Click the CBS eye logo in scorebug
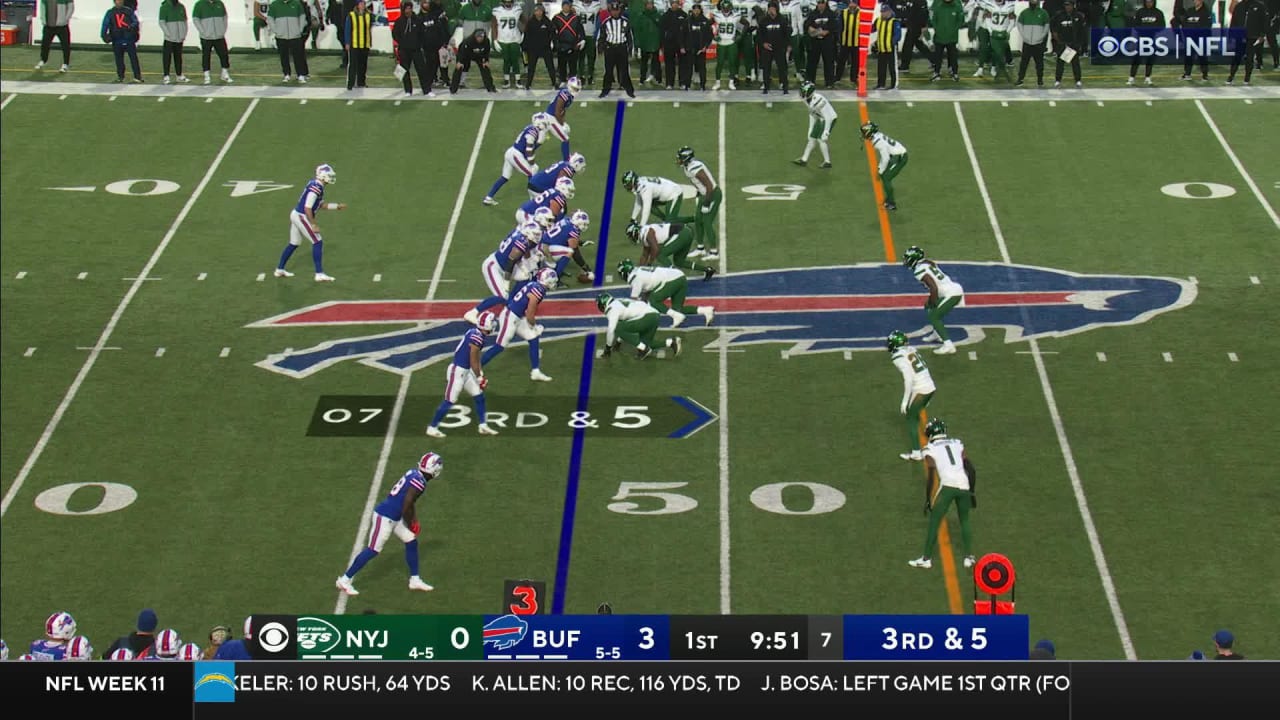The height and width of the screenshot is (720, 1280). pos(273,637)
